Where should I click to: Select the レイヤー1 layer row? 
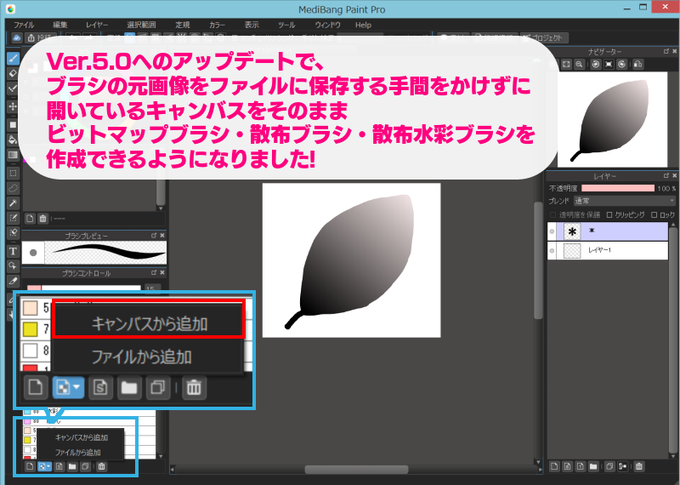608,250
